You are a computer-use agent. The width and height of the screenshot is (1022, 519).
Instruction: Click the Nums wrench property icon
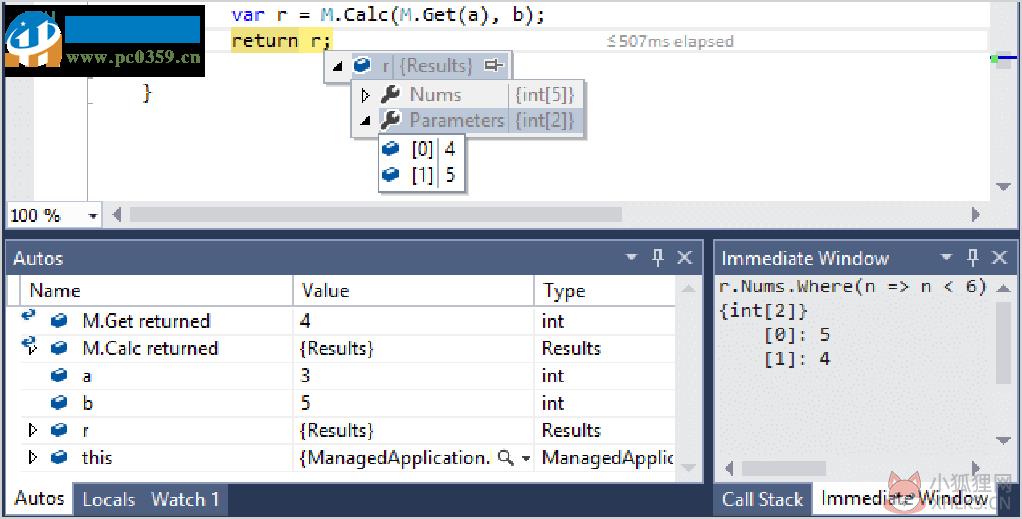coord(390,95)
